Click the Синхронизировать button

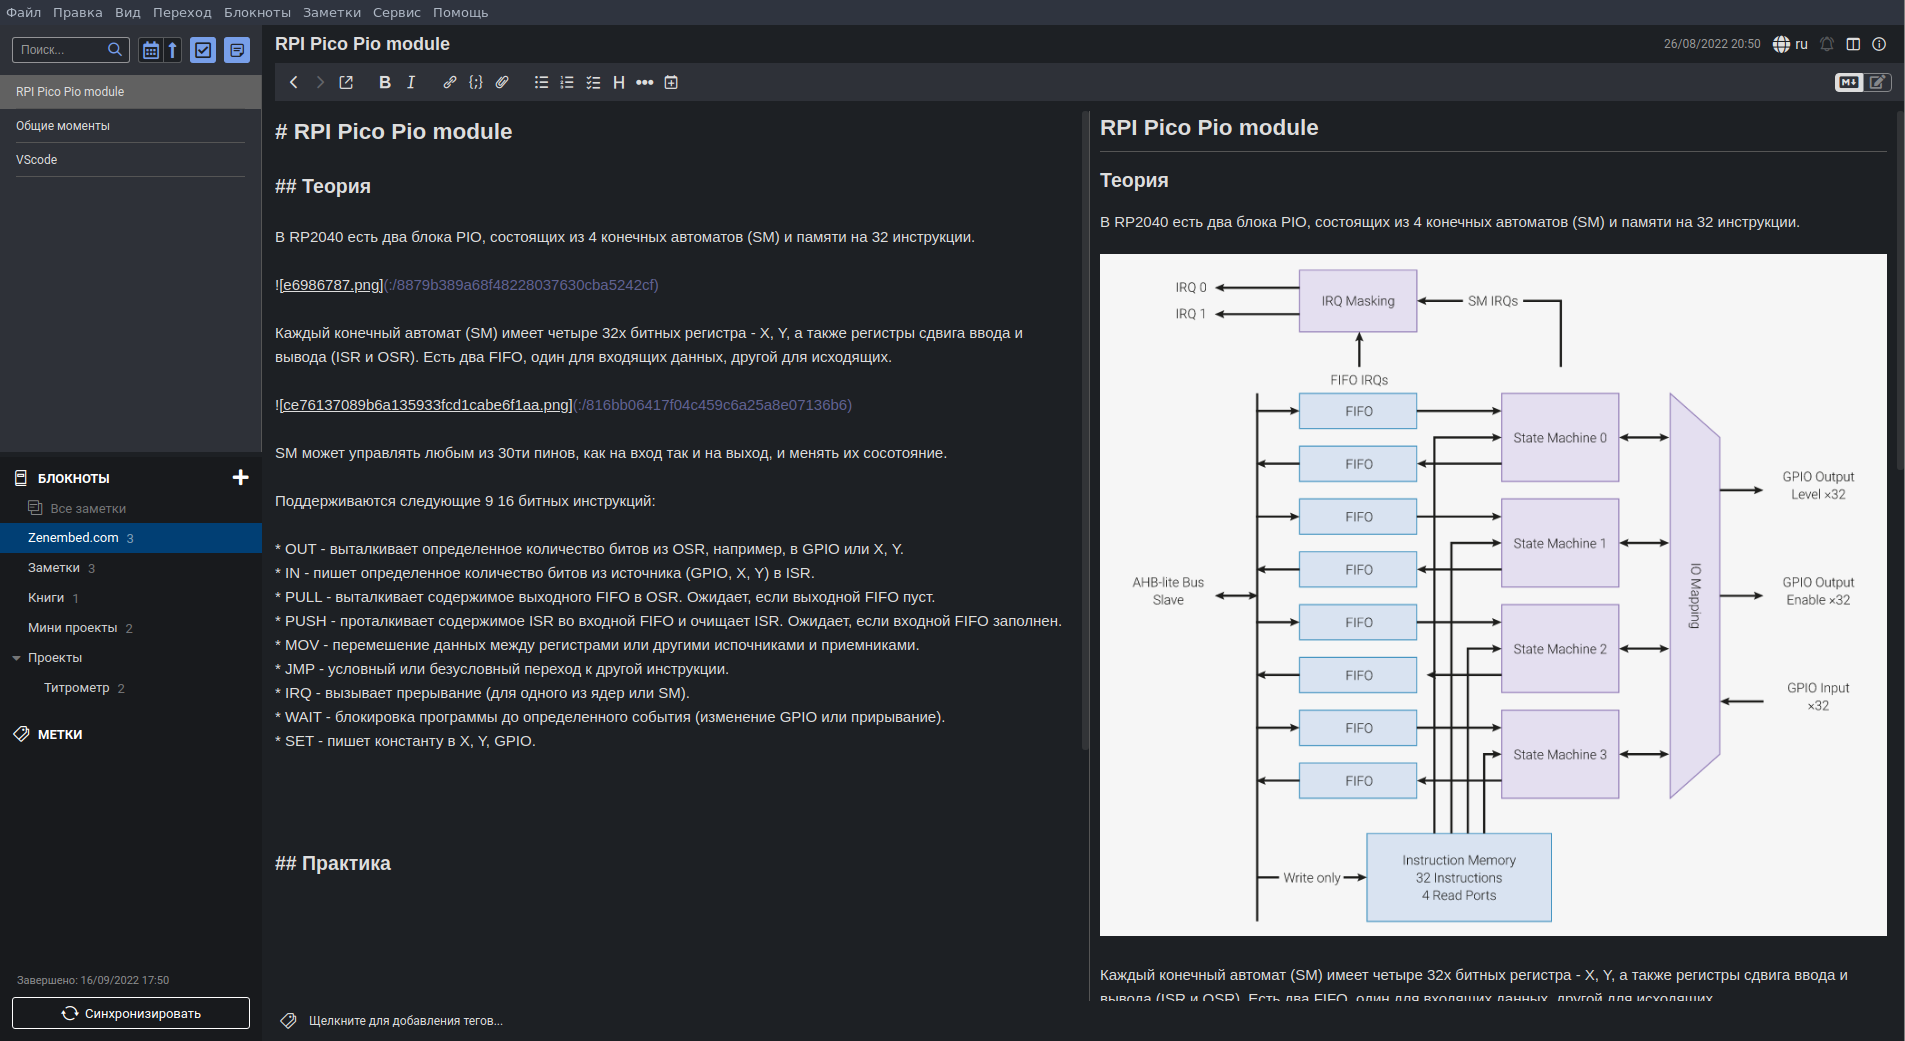(131, 1013)
